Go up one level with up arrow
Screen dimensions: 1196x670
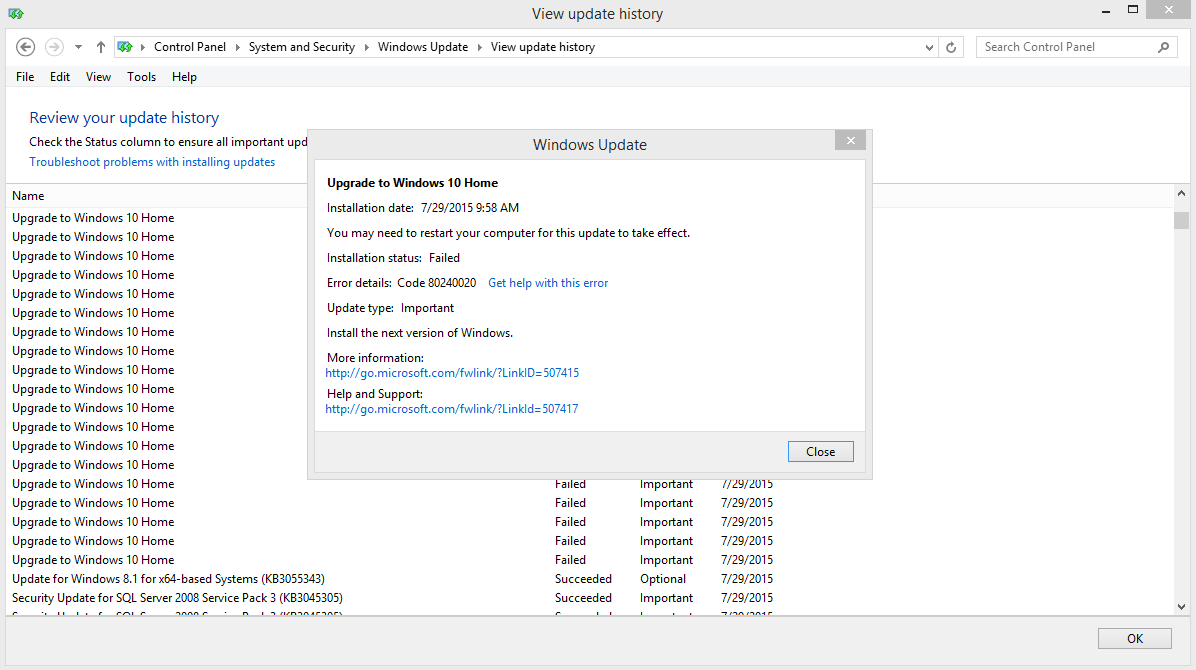[101, 47]
